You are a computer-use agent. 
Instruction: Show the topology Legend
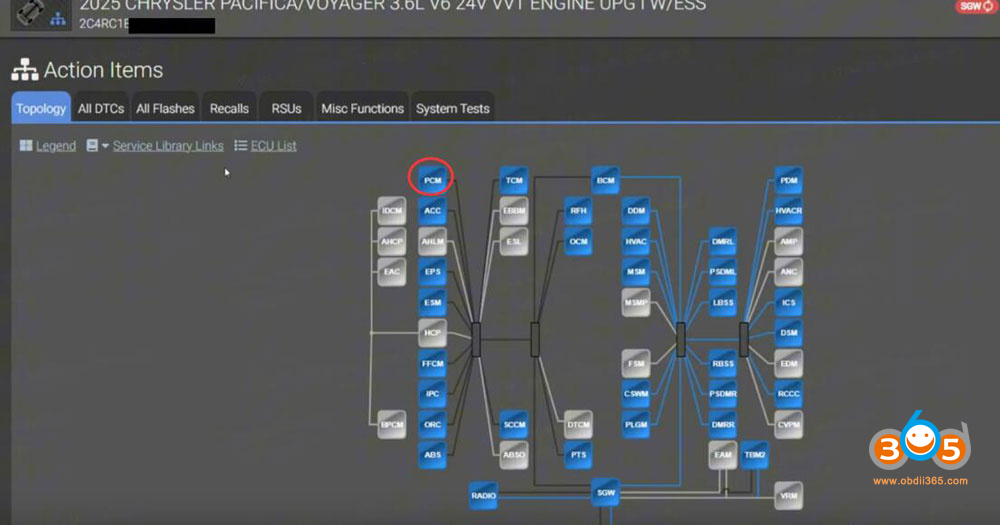[48, 145]
